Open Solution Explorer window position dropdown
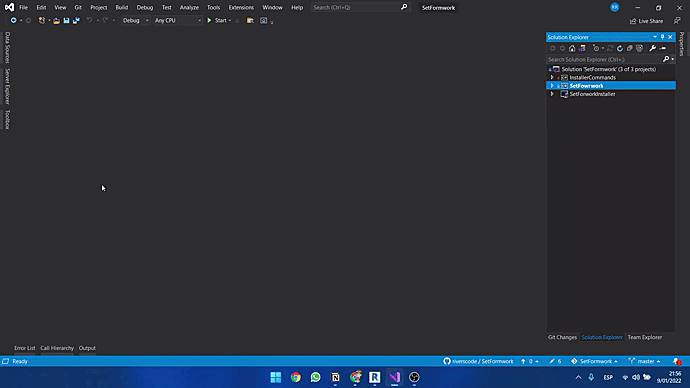The image size is (690, 388). (x=655, y=37)
